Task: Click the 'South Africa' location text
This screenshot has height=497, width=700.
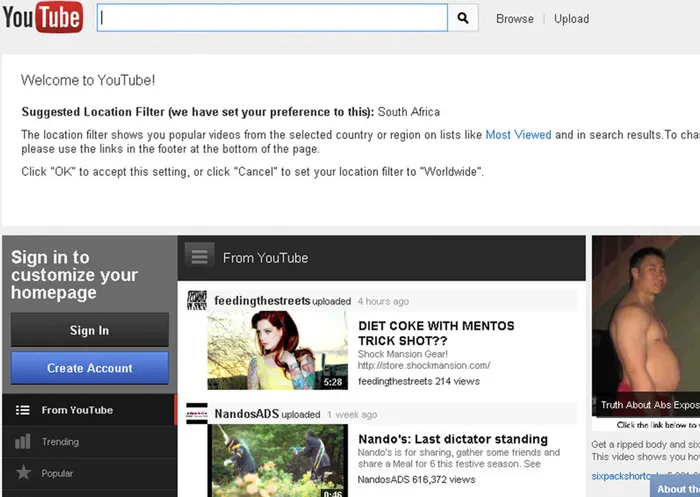Action: [408, 112]
